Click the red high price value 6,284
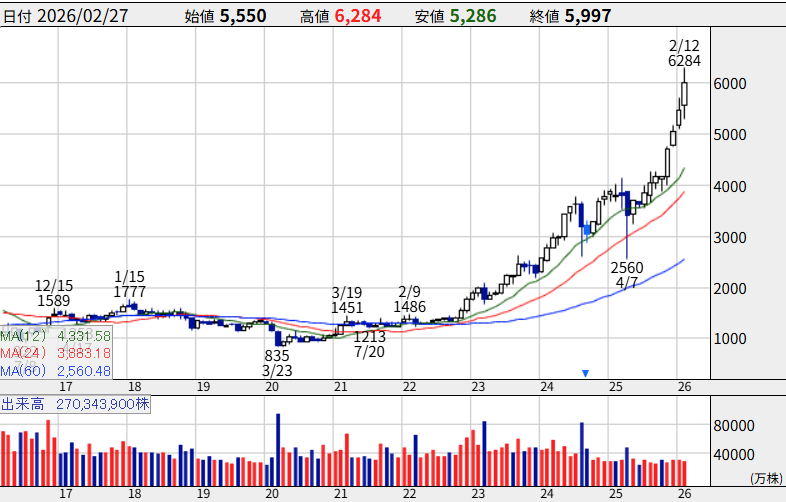Viewport: 786px width, 502px height. [357, 16]
